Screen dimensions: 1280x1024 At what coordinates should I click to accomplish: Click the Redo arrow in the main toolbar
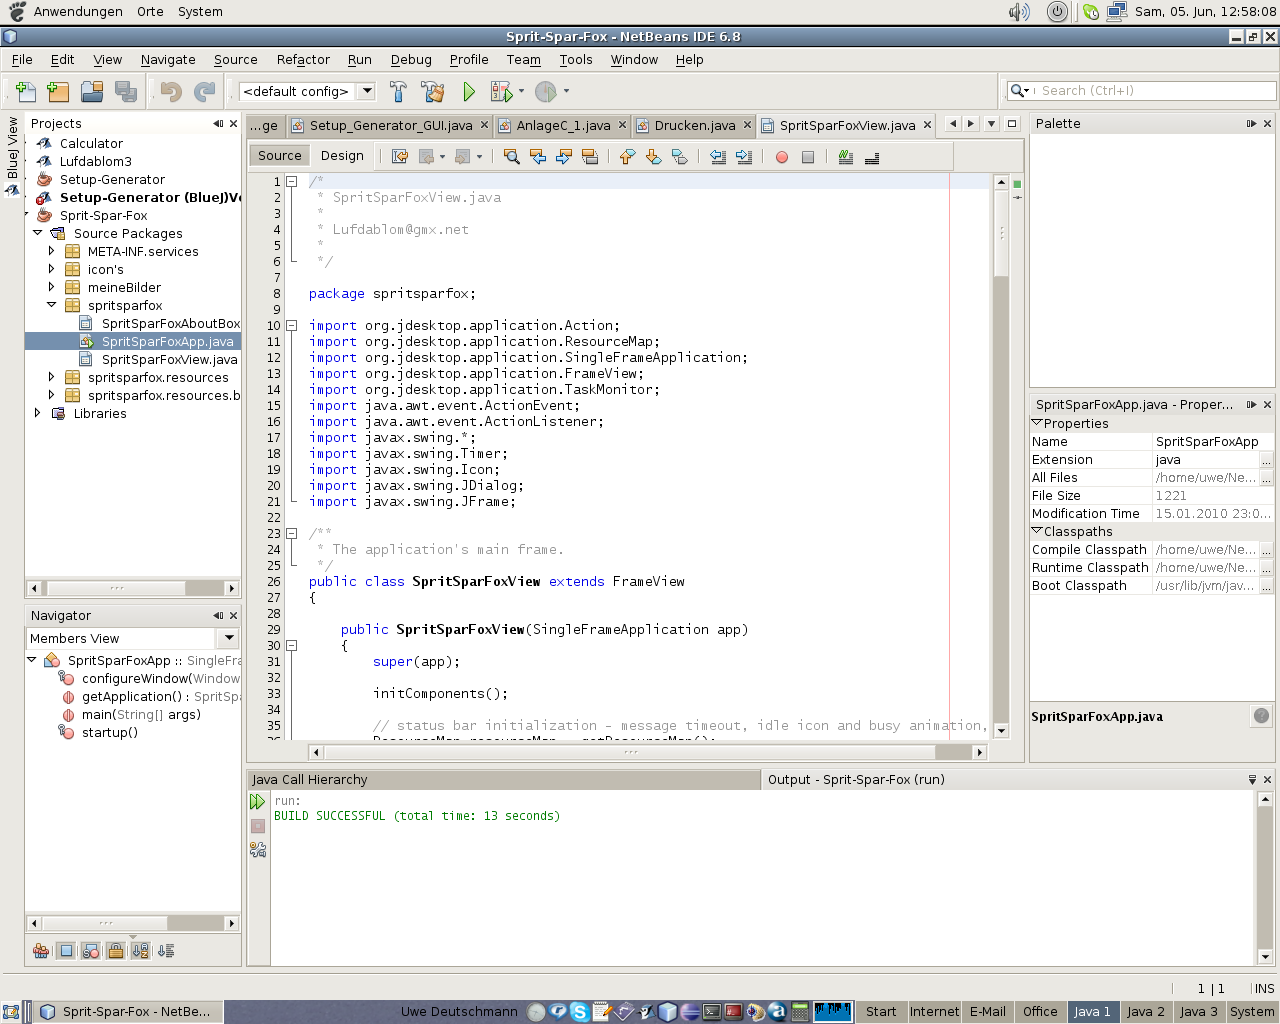[205, 91]
